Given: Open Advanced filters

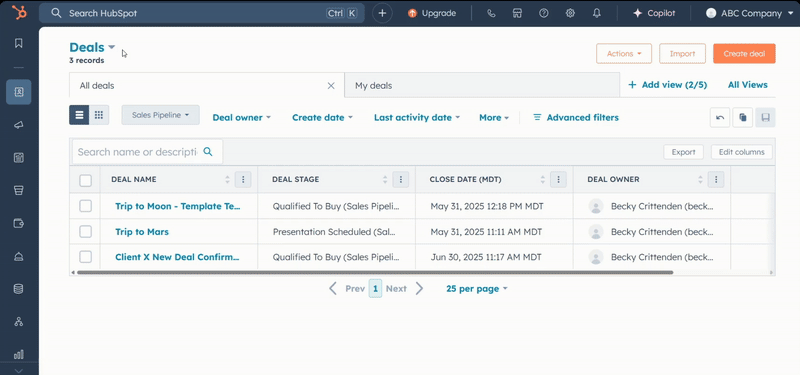Looking at the screenshot, I should pyautogui.click(x=576, y=117).
